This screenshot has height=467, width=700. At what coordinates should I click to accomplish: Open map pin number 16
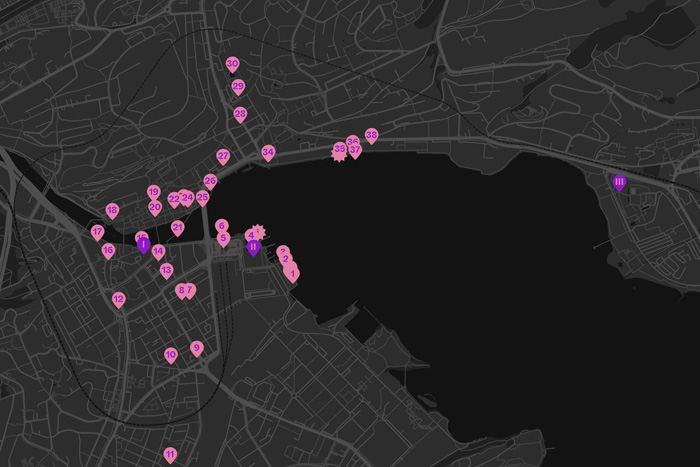pos(108,251)
